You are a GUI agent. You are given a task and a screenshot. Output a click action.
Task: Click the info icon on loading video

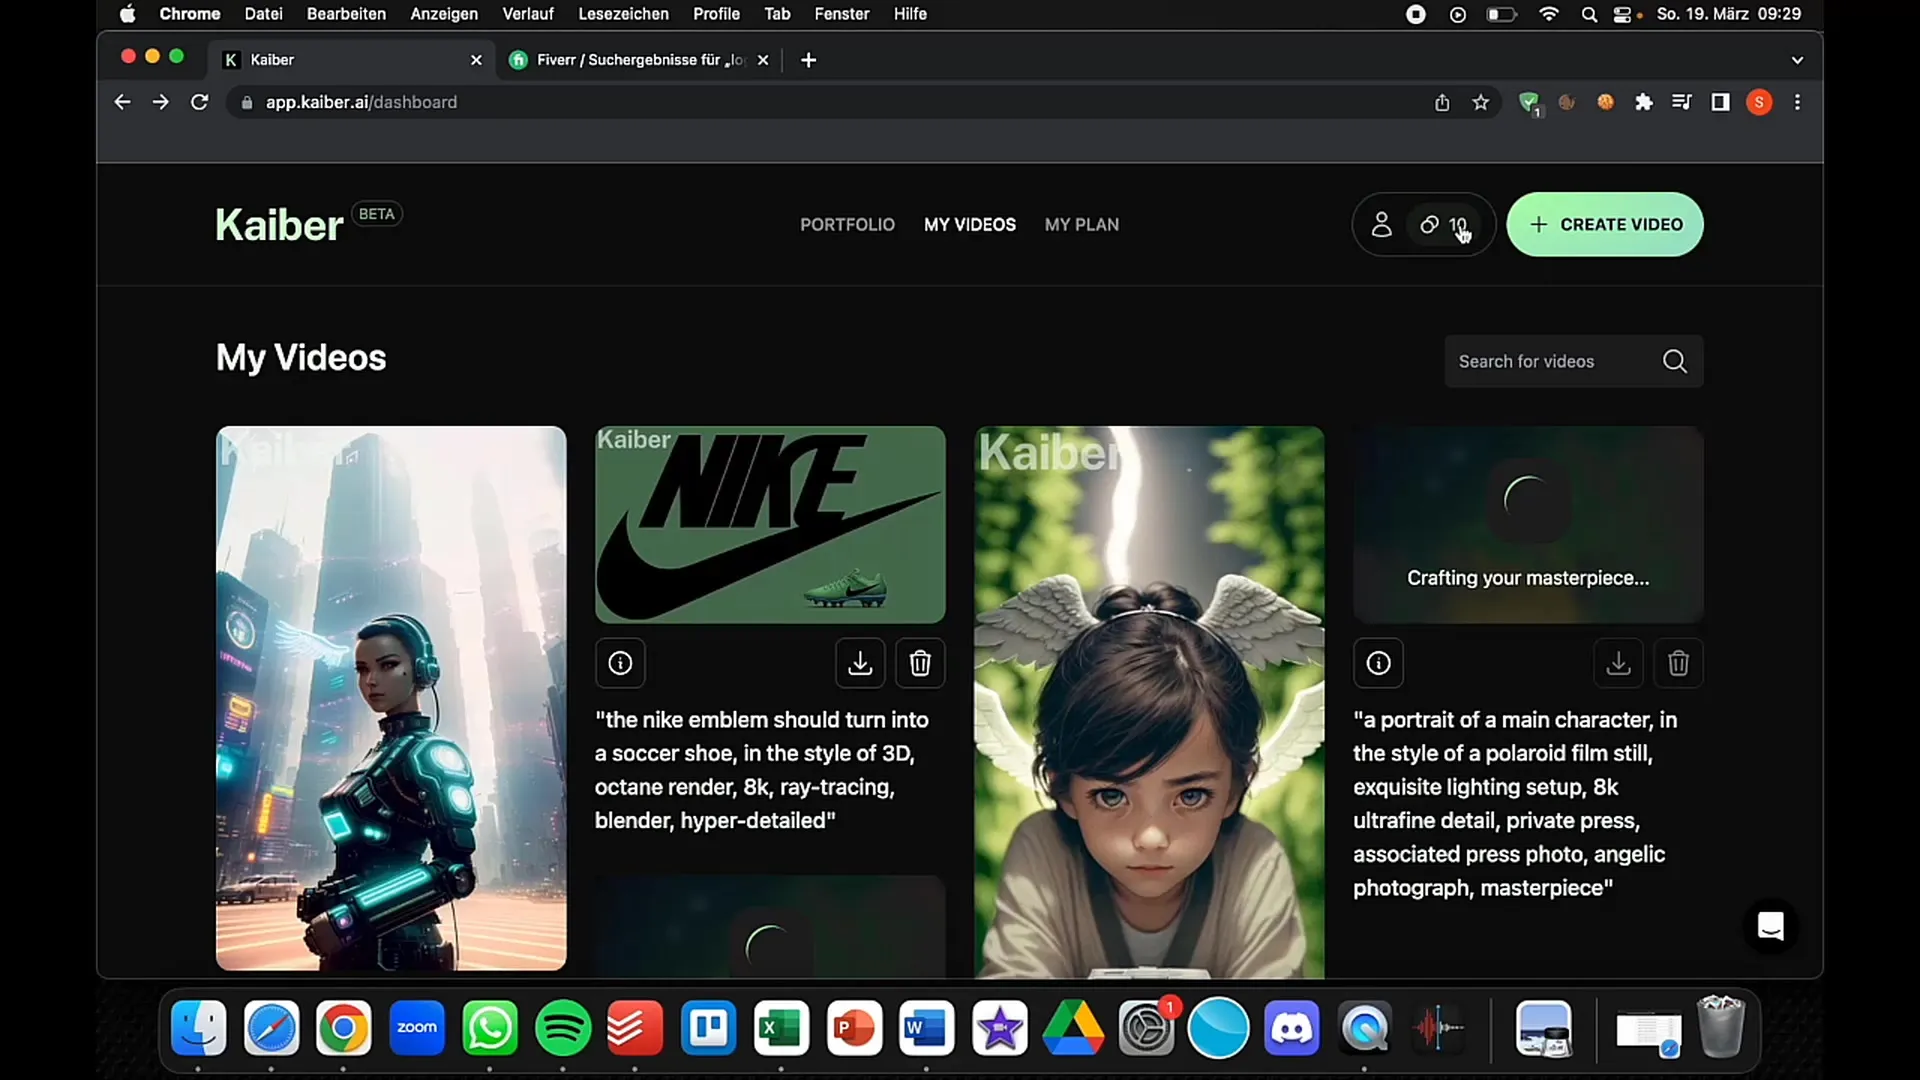tap(1379, 663)
